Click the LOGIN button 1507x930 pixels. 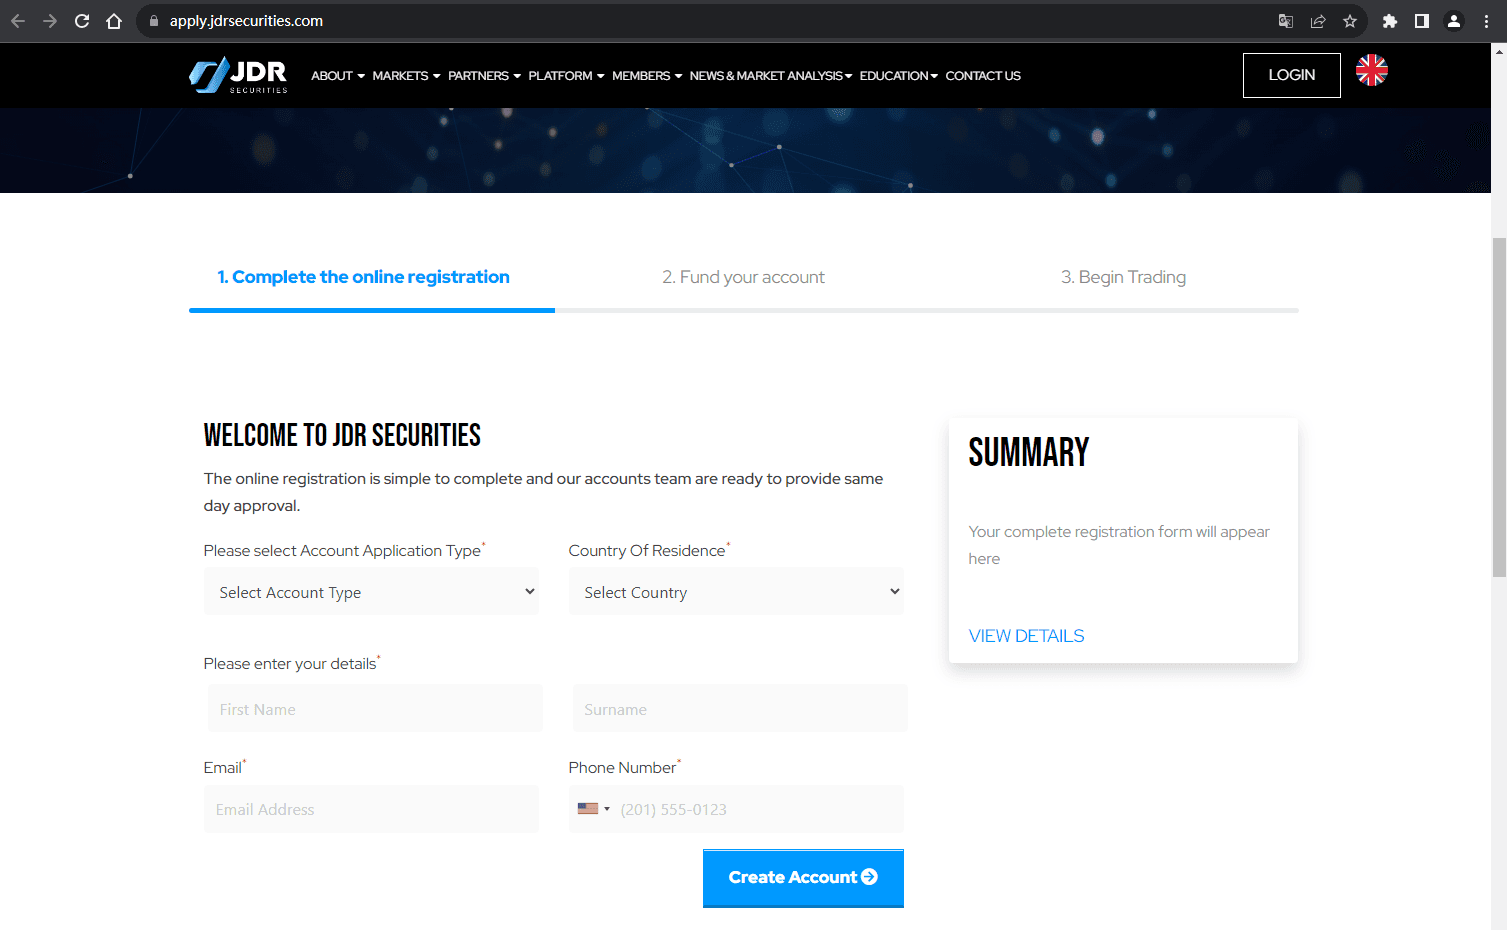(1291, 75)
